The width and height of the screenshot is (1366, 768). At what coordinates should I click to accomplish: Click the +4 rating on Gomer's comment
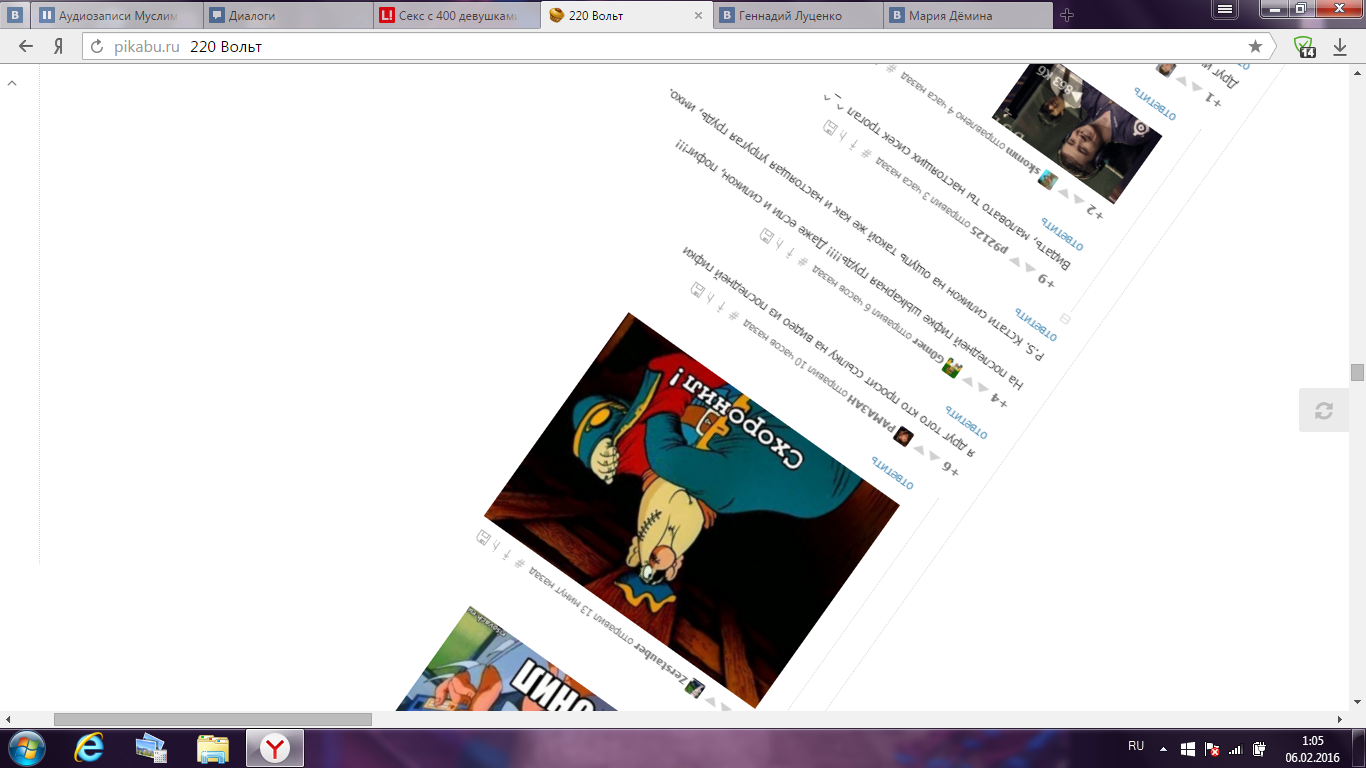click(x=997, y=402)
